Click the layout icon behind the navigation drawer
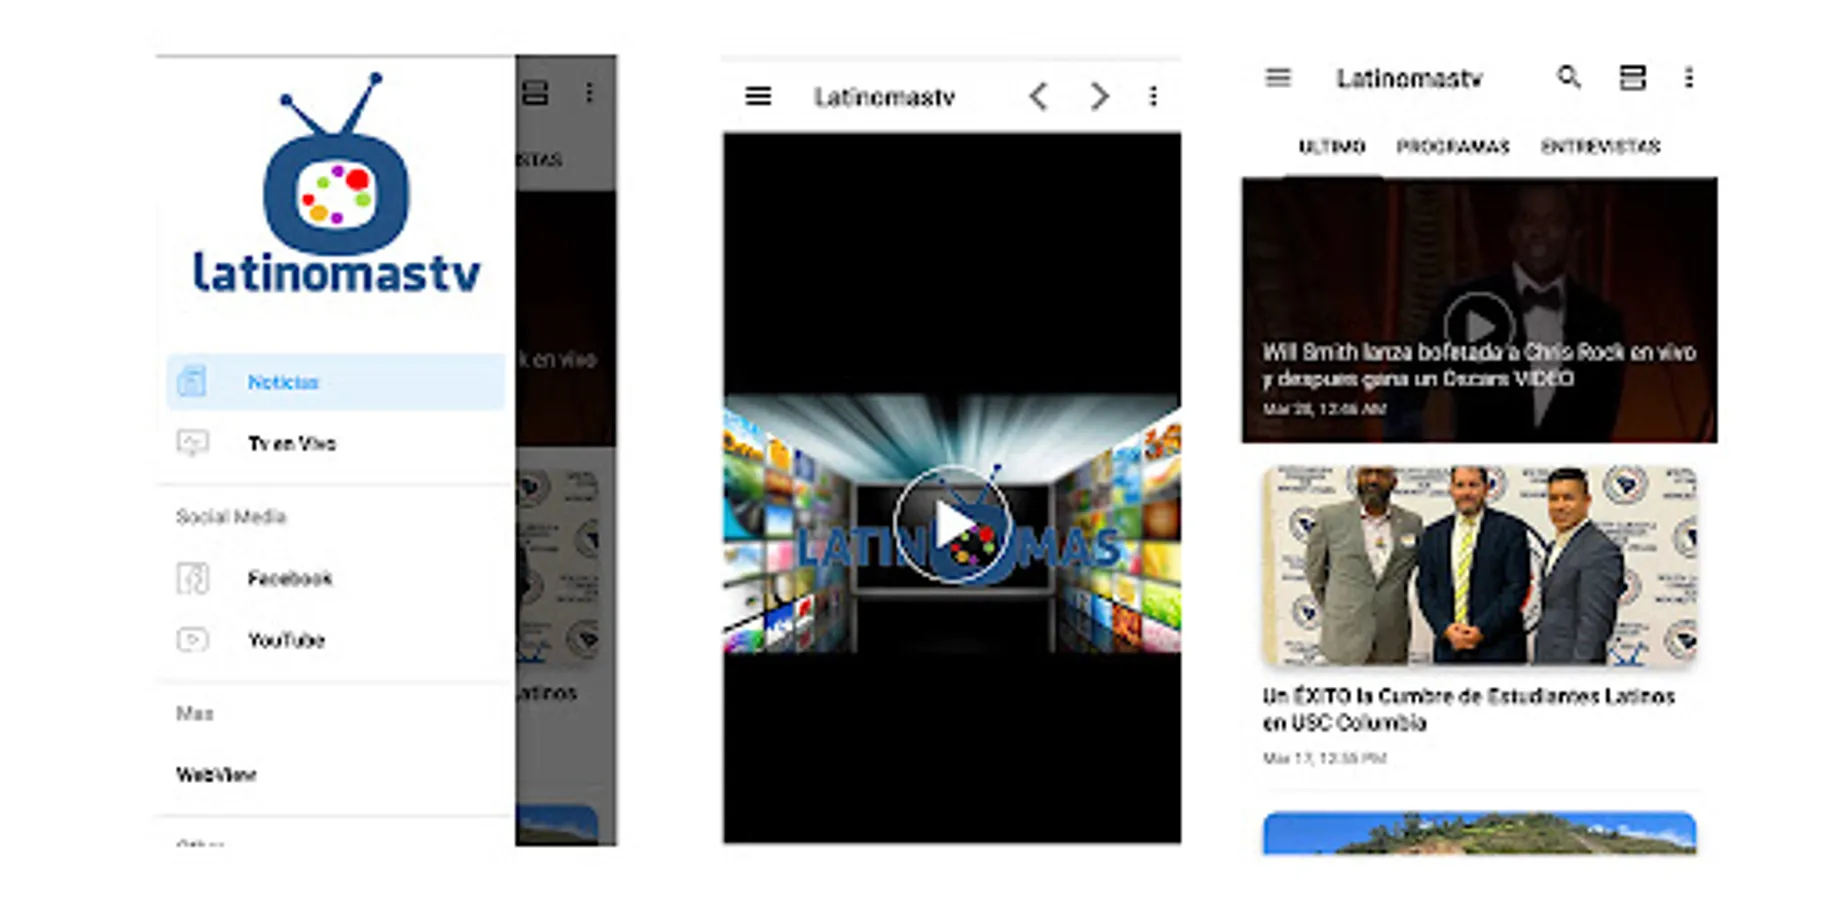The image size is (1843, 900). click(535, 93)
